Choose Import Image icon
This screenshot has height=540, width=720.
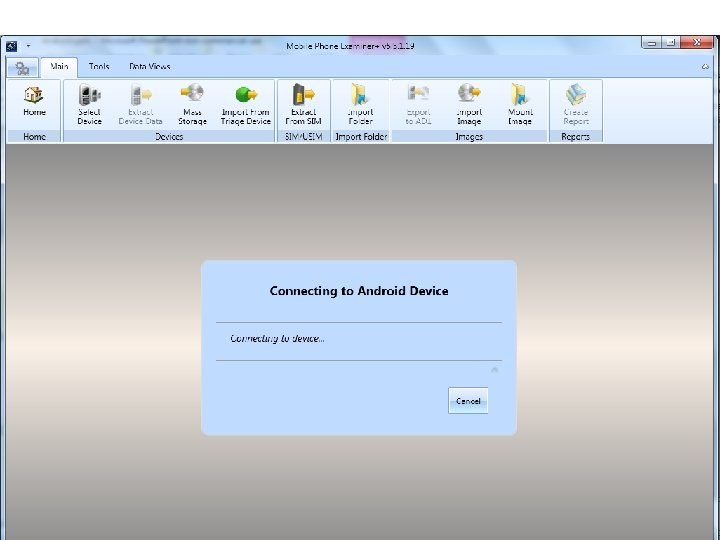(469, 105)
